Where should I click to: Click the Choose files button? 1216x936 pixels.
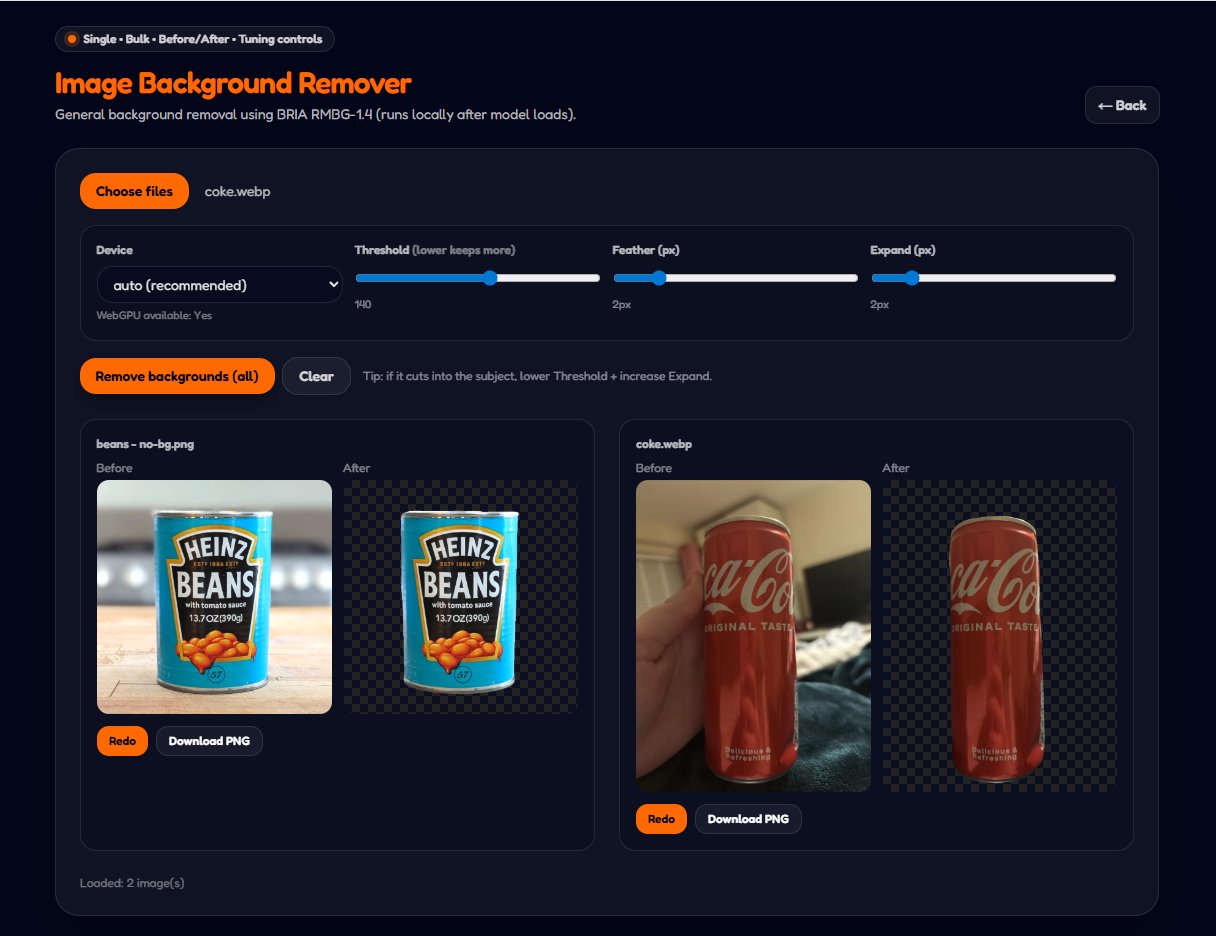pyautogui.click(x=134, y=191)
